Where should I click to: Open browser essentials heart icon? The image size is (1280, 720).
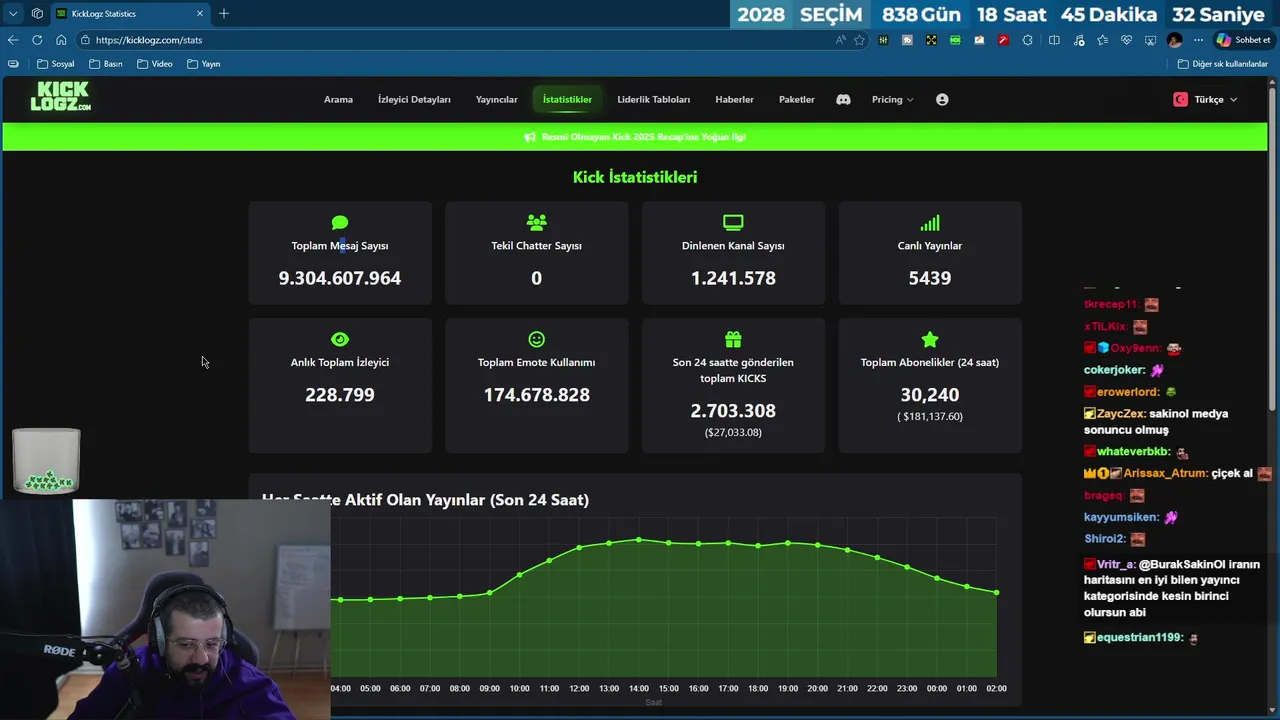(1126, 40)
